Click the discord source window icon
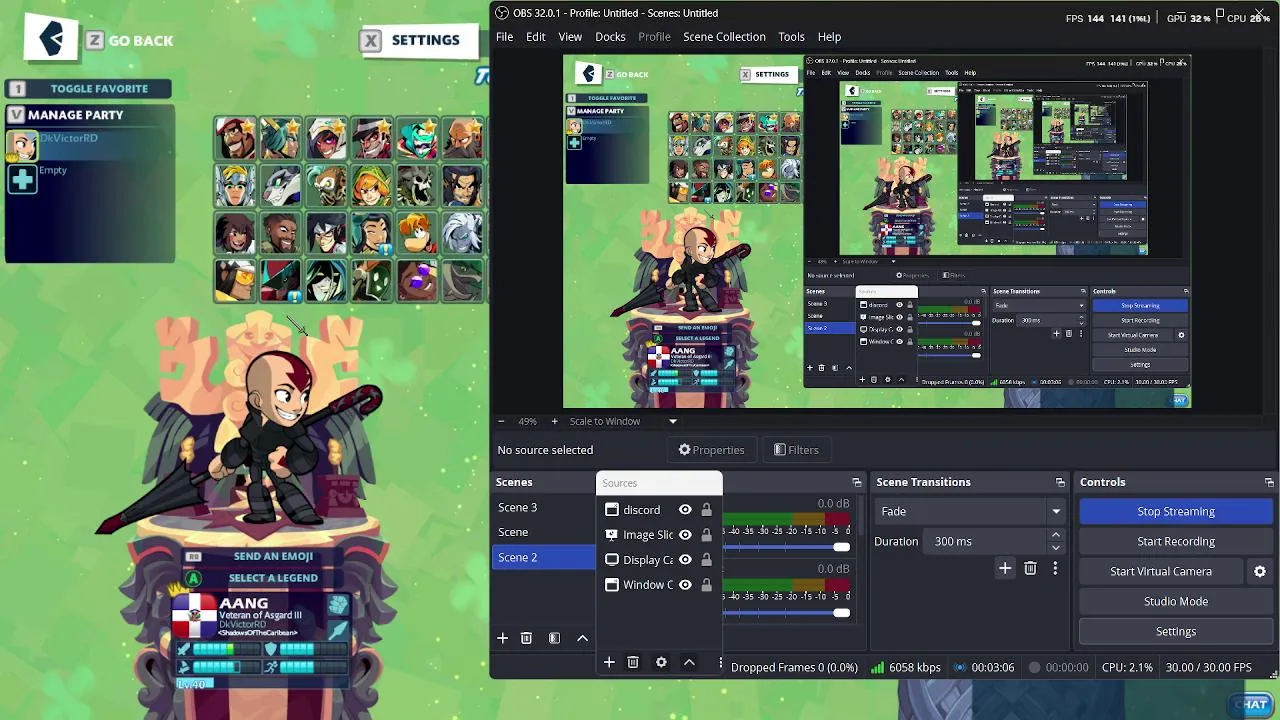Image resolution: width=1280 pixels, height=720 pixels. [612, 510]
